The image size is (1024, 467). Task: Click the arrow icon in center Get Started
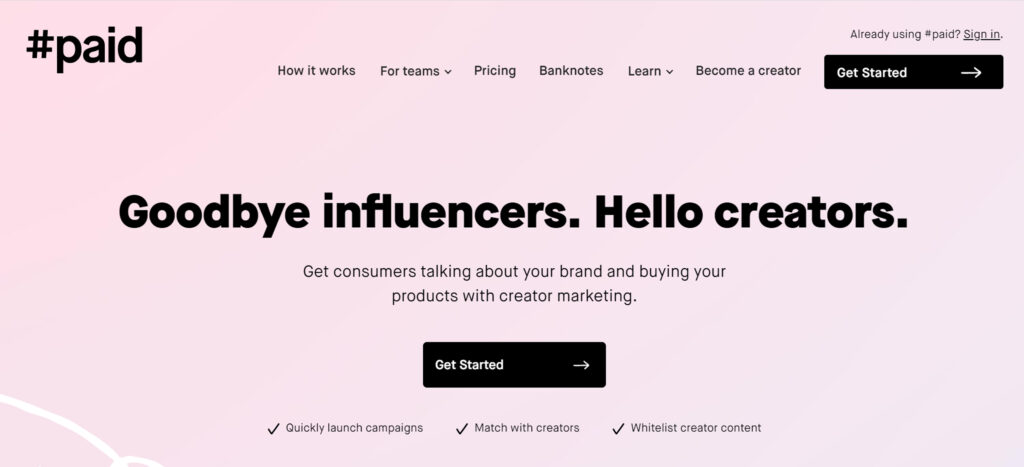pyautogui.click(x=581, y=365)
